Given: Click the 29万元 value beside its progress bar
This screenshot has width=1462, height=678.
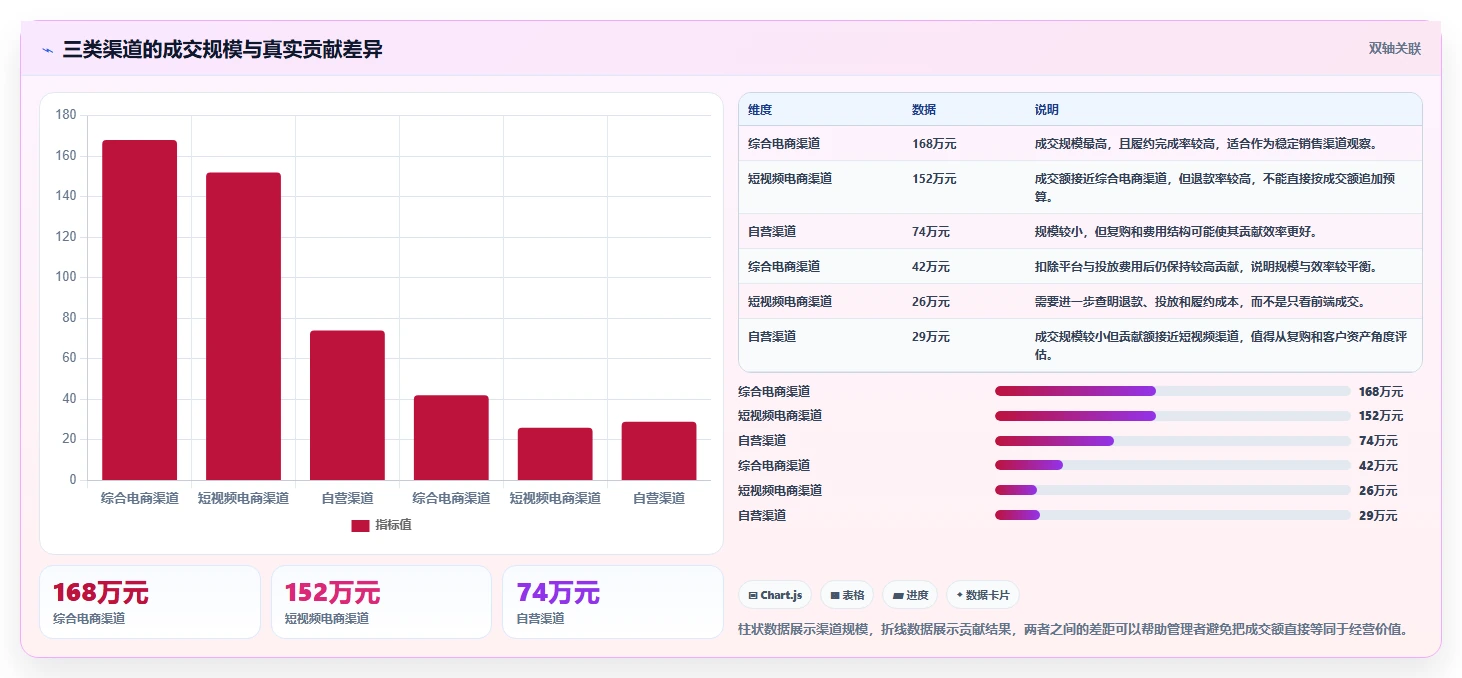Looking at the screenshot, I should [x=1378, y=516].
